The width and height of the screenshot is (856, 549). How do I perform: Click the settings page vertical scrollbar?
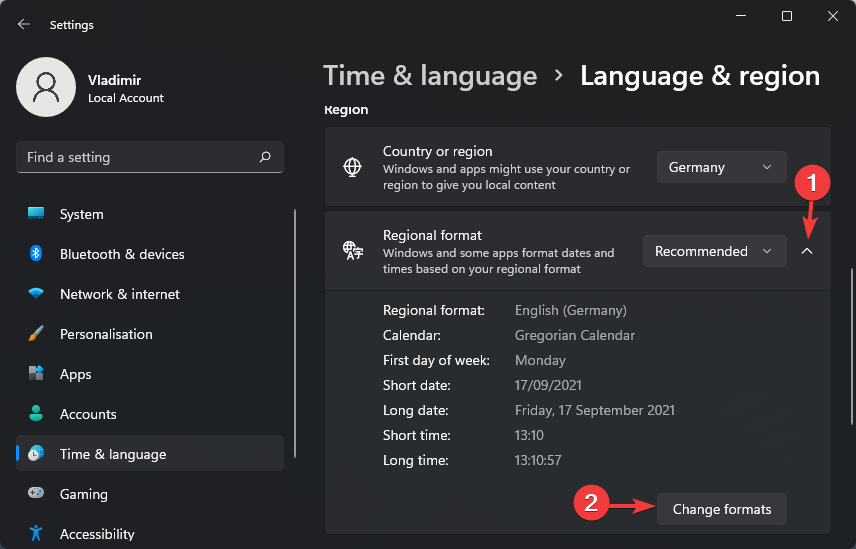coord(851,330)
